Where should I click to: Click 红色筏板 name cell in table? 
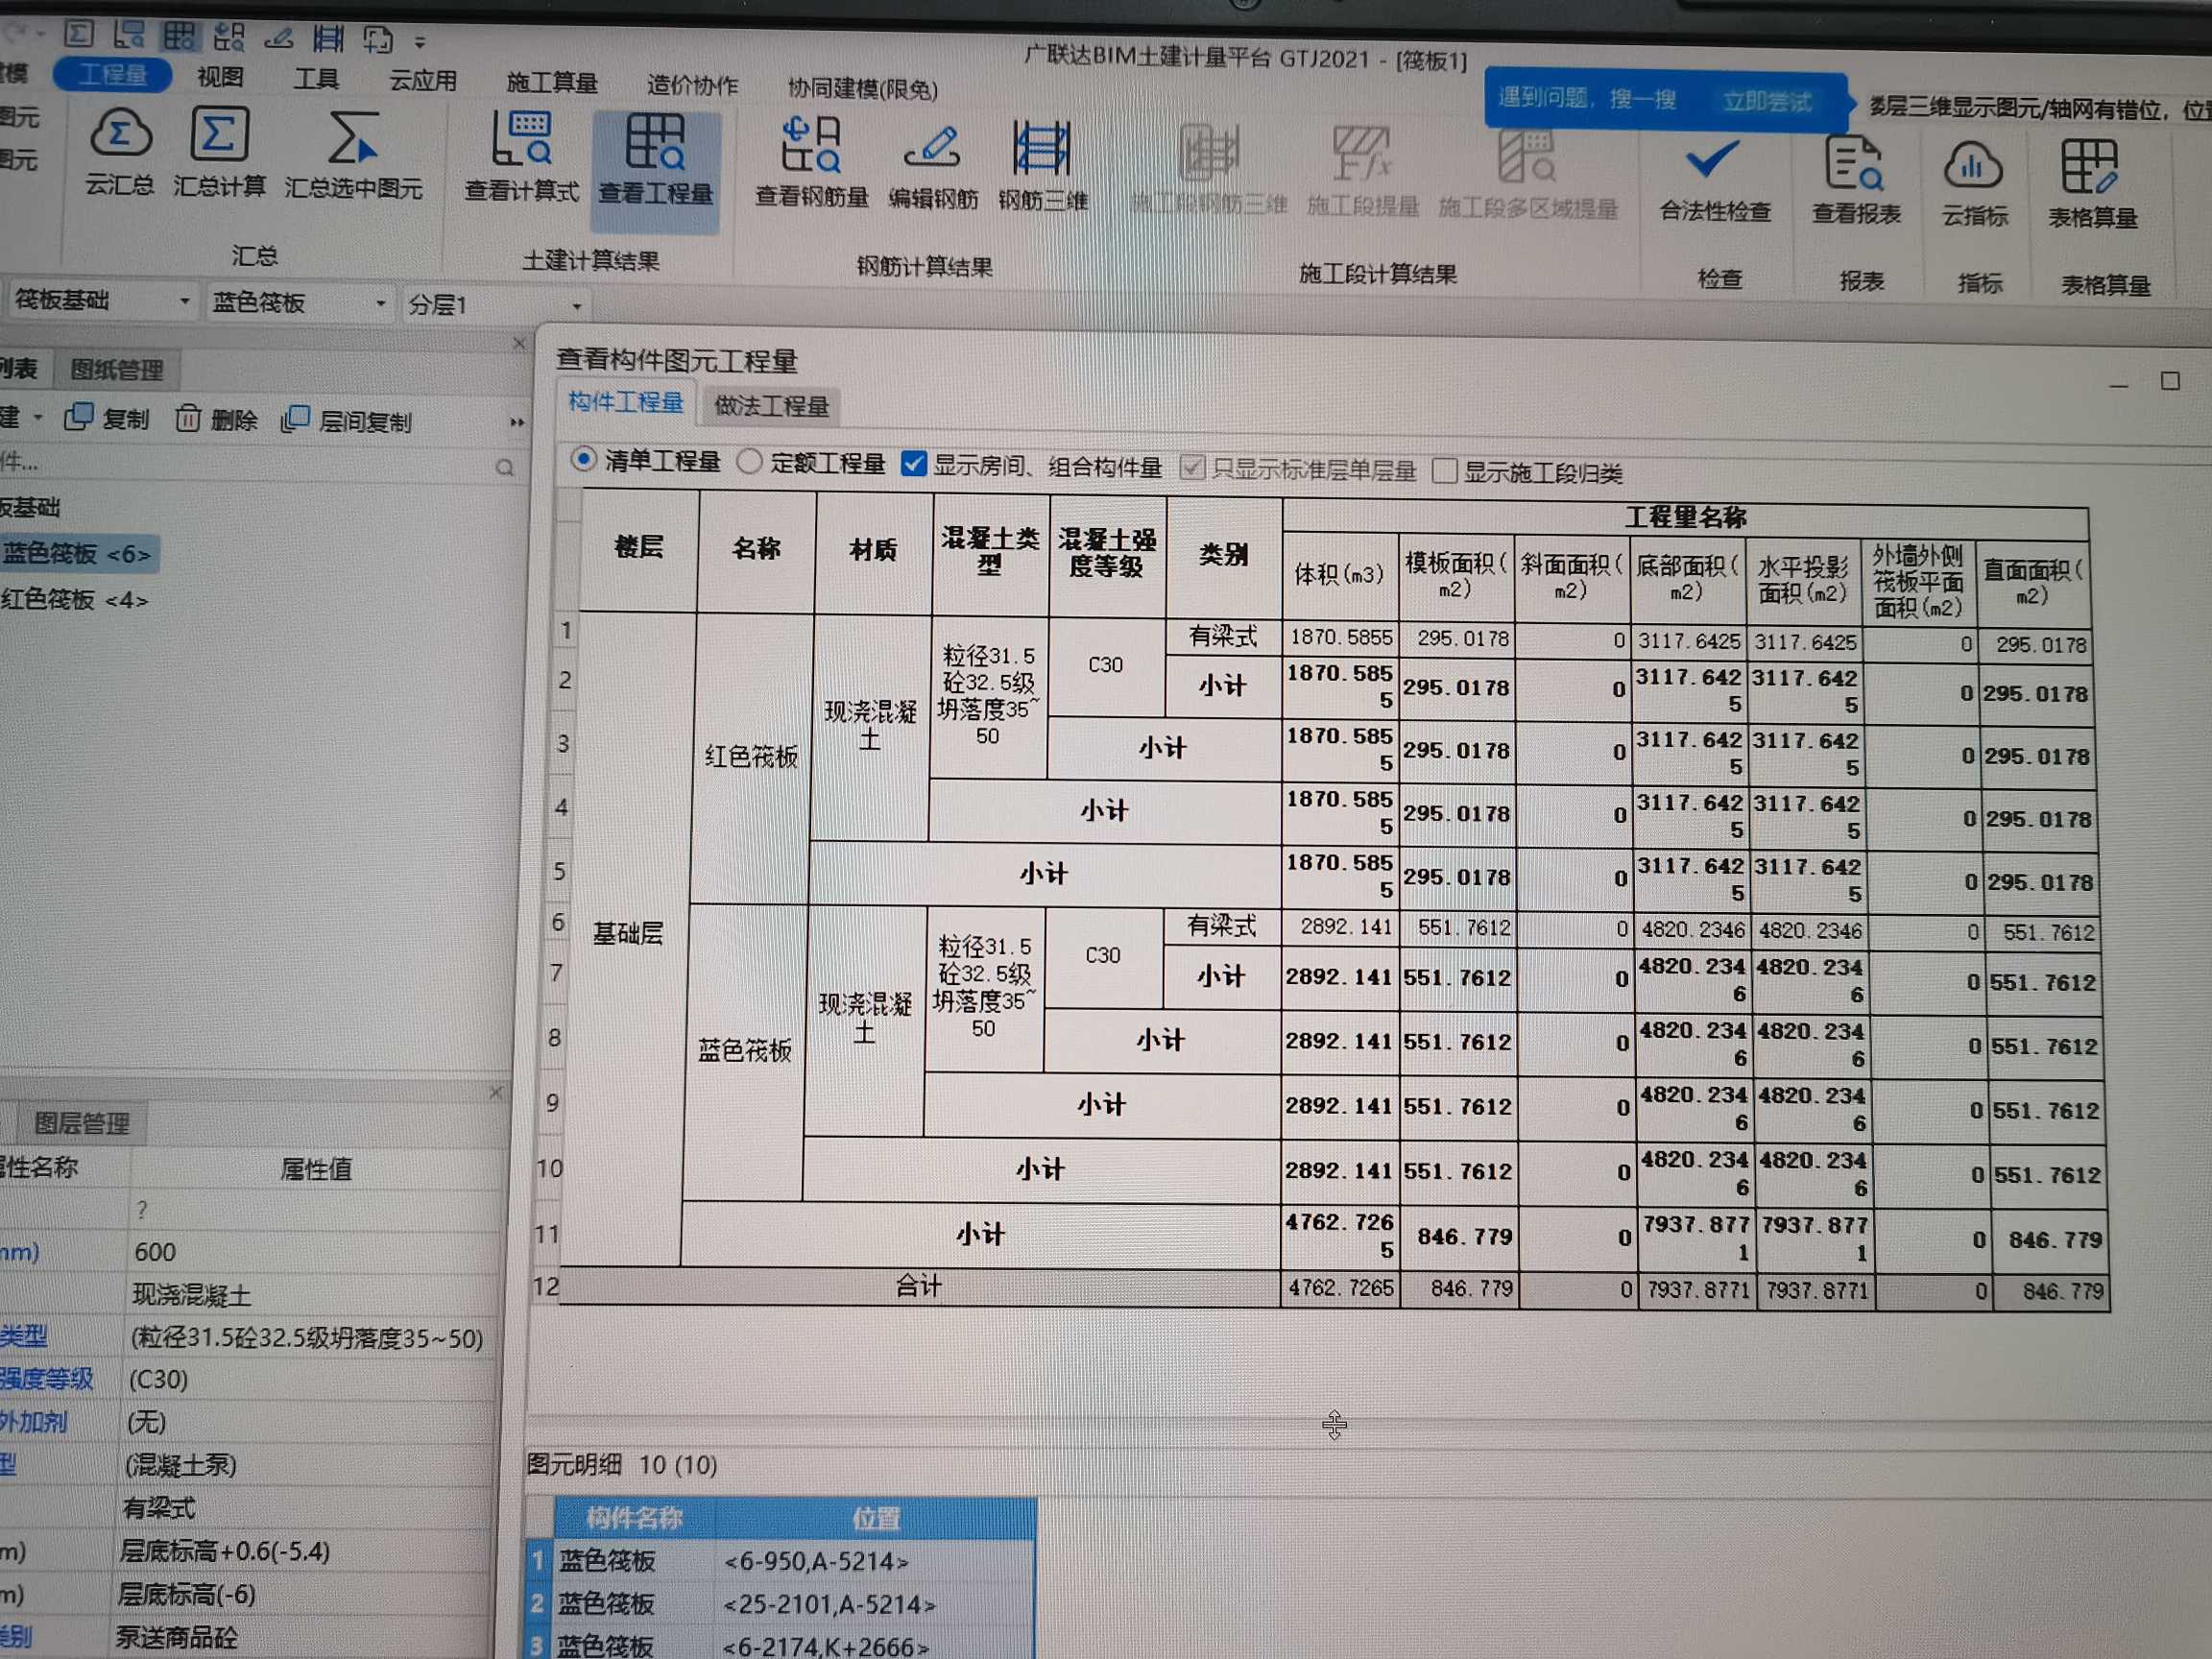click(x=751, y=756)
